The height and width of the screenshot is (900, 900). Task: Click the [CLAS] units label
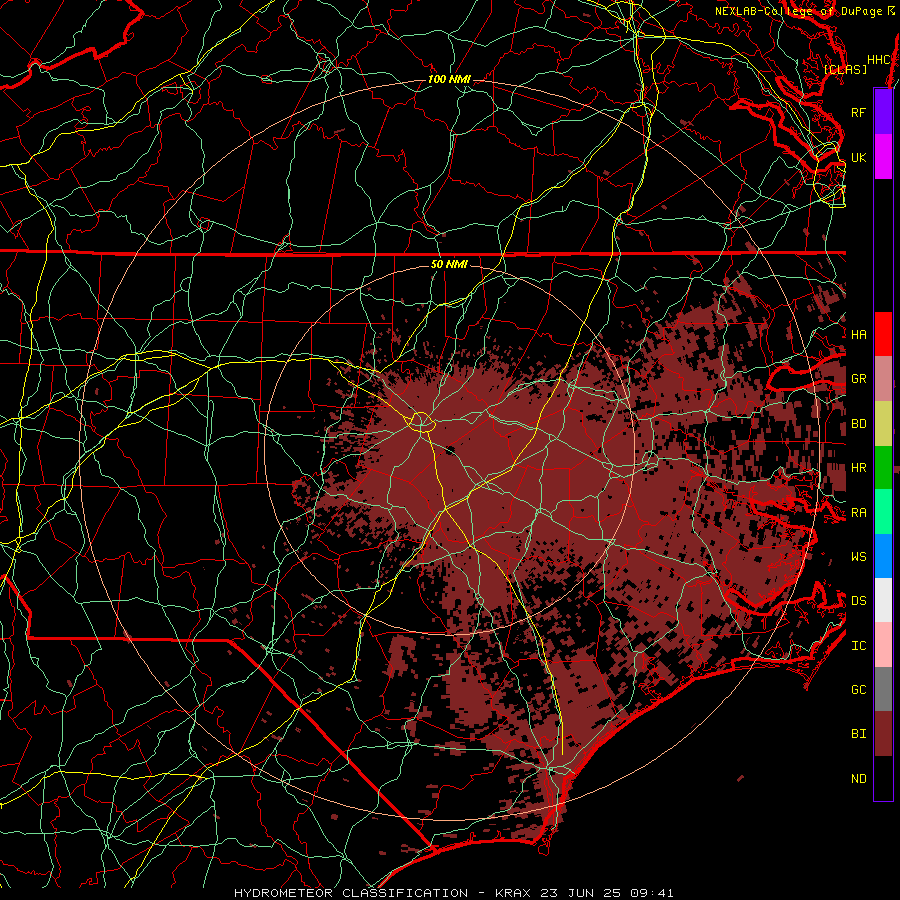[845, 69]
